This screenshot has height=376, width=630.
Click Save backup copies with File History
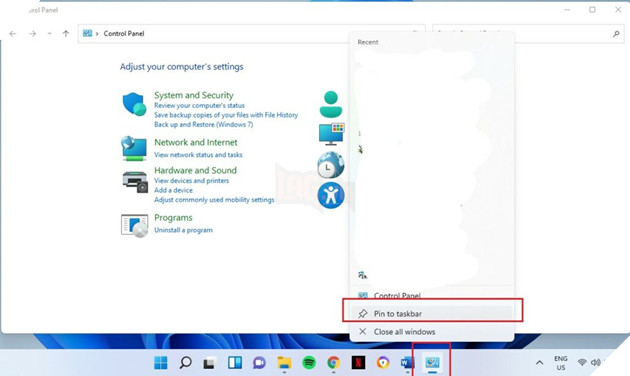coord(226,115)
